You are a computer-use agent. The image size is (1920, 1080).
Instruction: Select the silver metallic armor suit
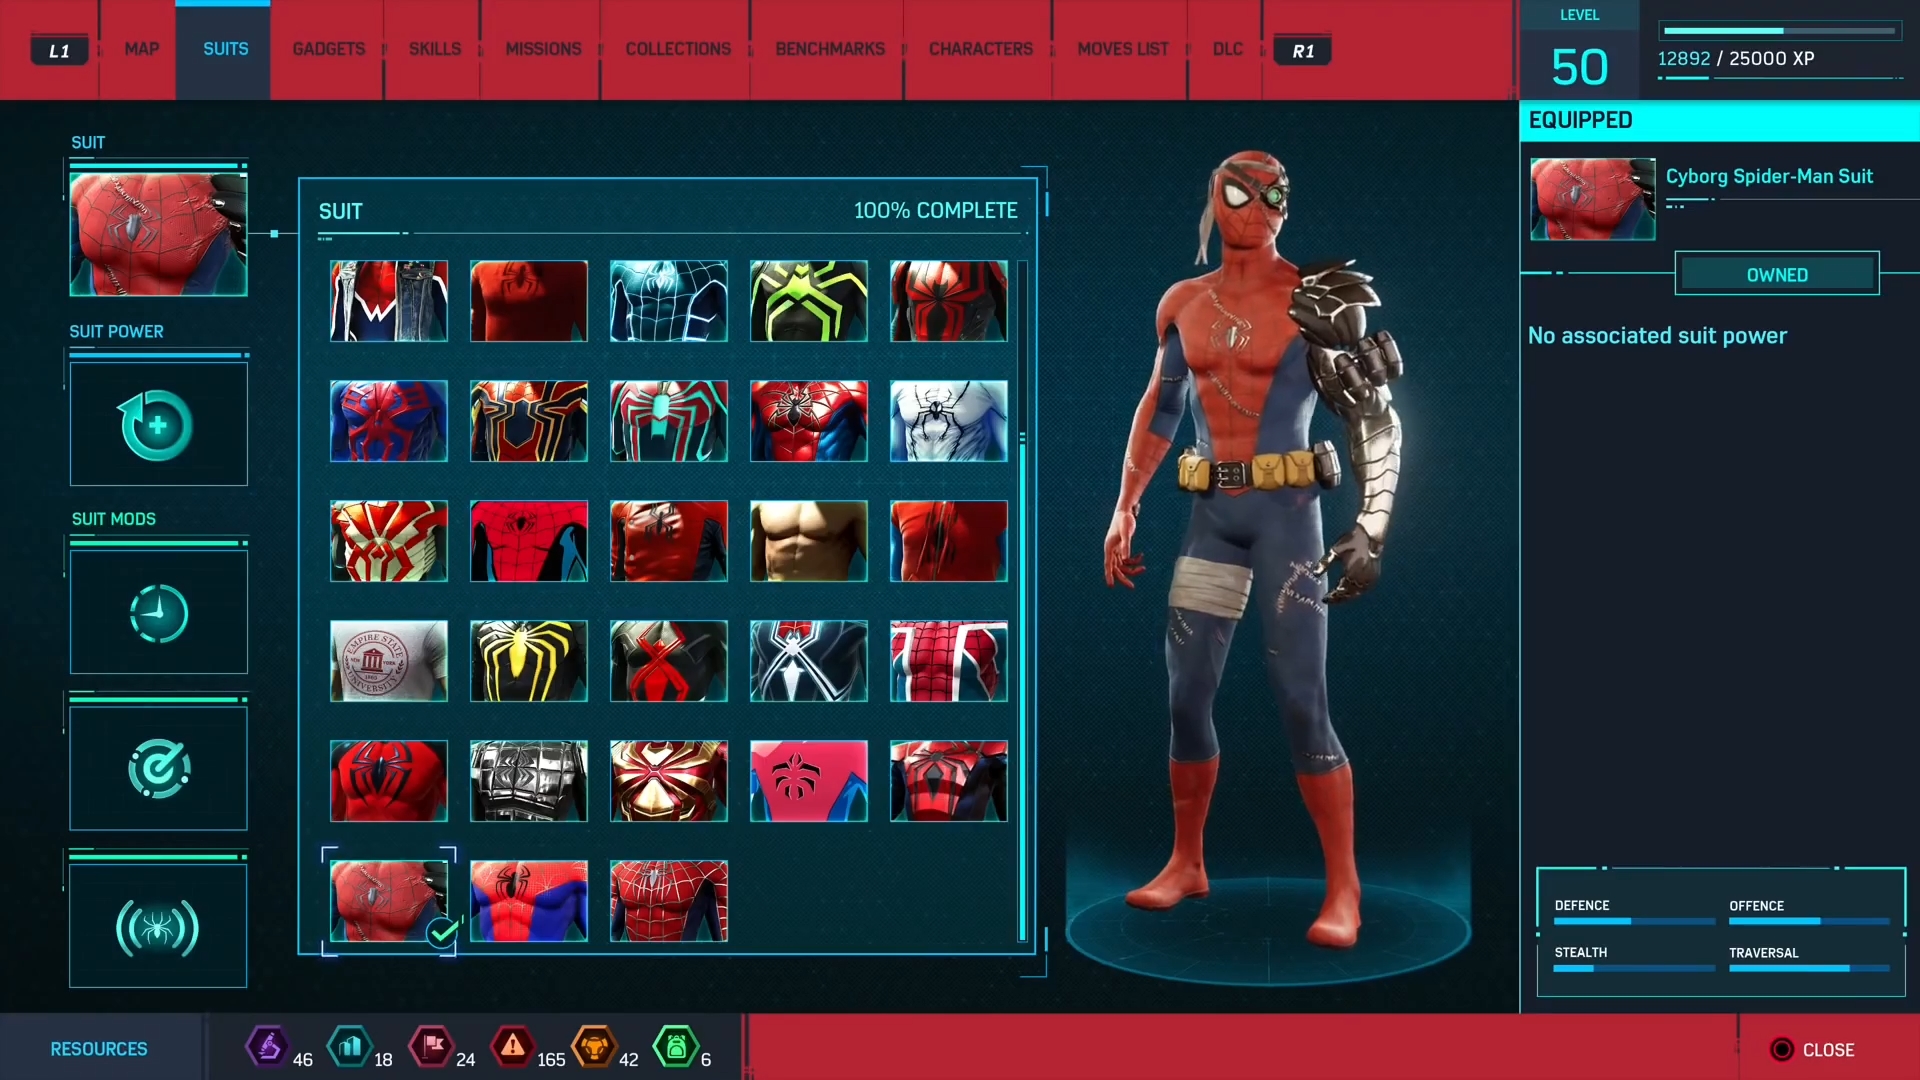(x=529, y=781)
